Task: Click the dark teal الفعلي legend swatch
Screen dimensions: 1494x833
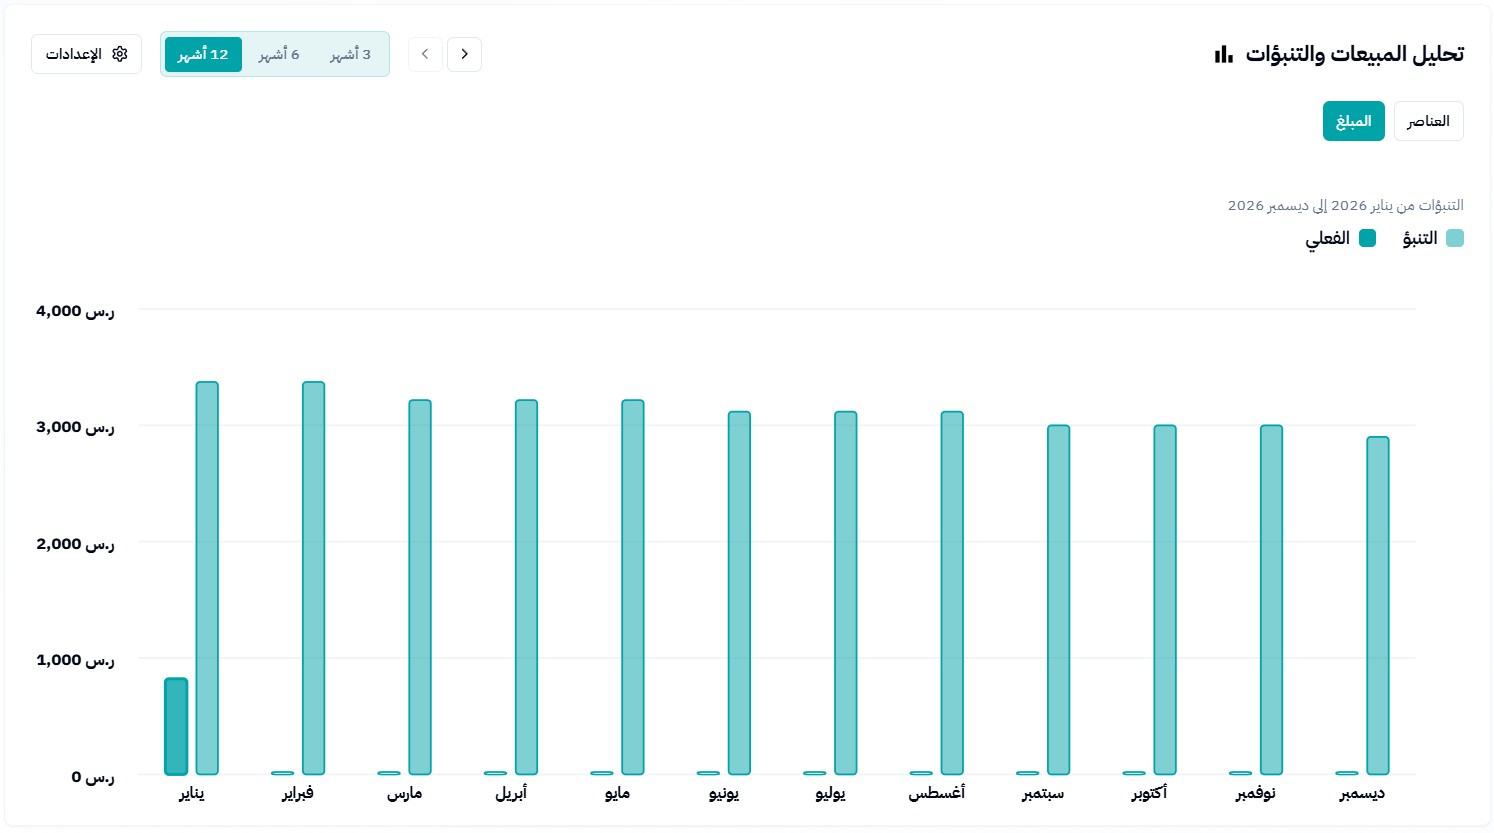Action: [1367, 238]
